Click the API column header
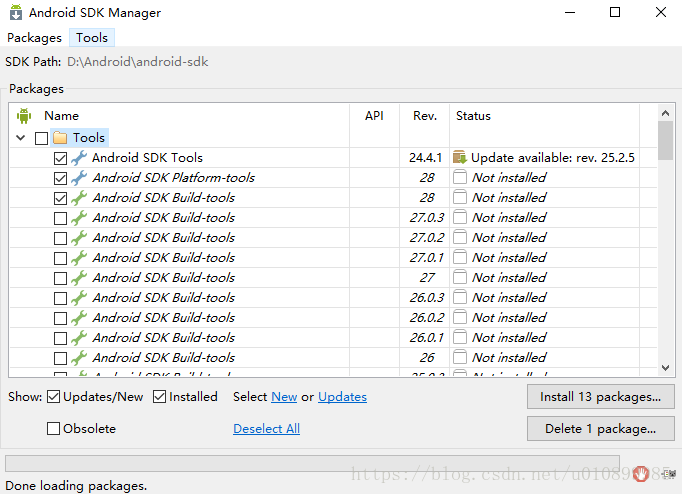 pos(374,116)
